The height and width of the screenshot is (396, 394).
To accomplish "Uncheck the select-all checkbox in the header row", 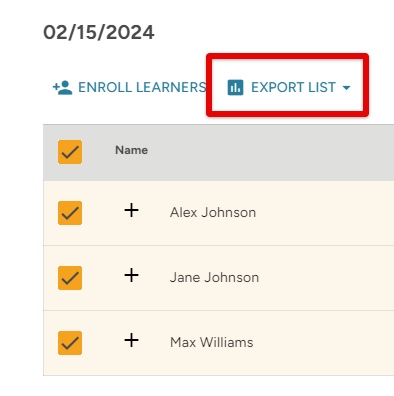I will point(70,152).
